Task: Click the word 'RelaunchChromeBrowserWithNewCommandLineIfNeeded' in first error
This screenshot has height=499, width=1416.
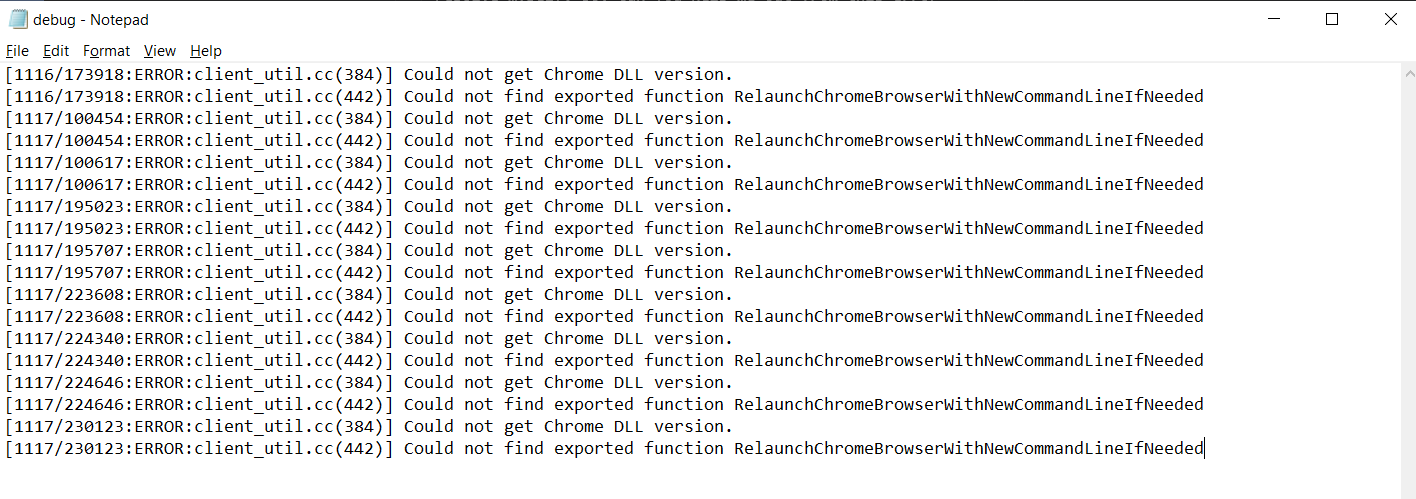Action: 969,96
